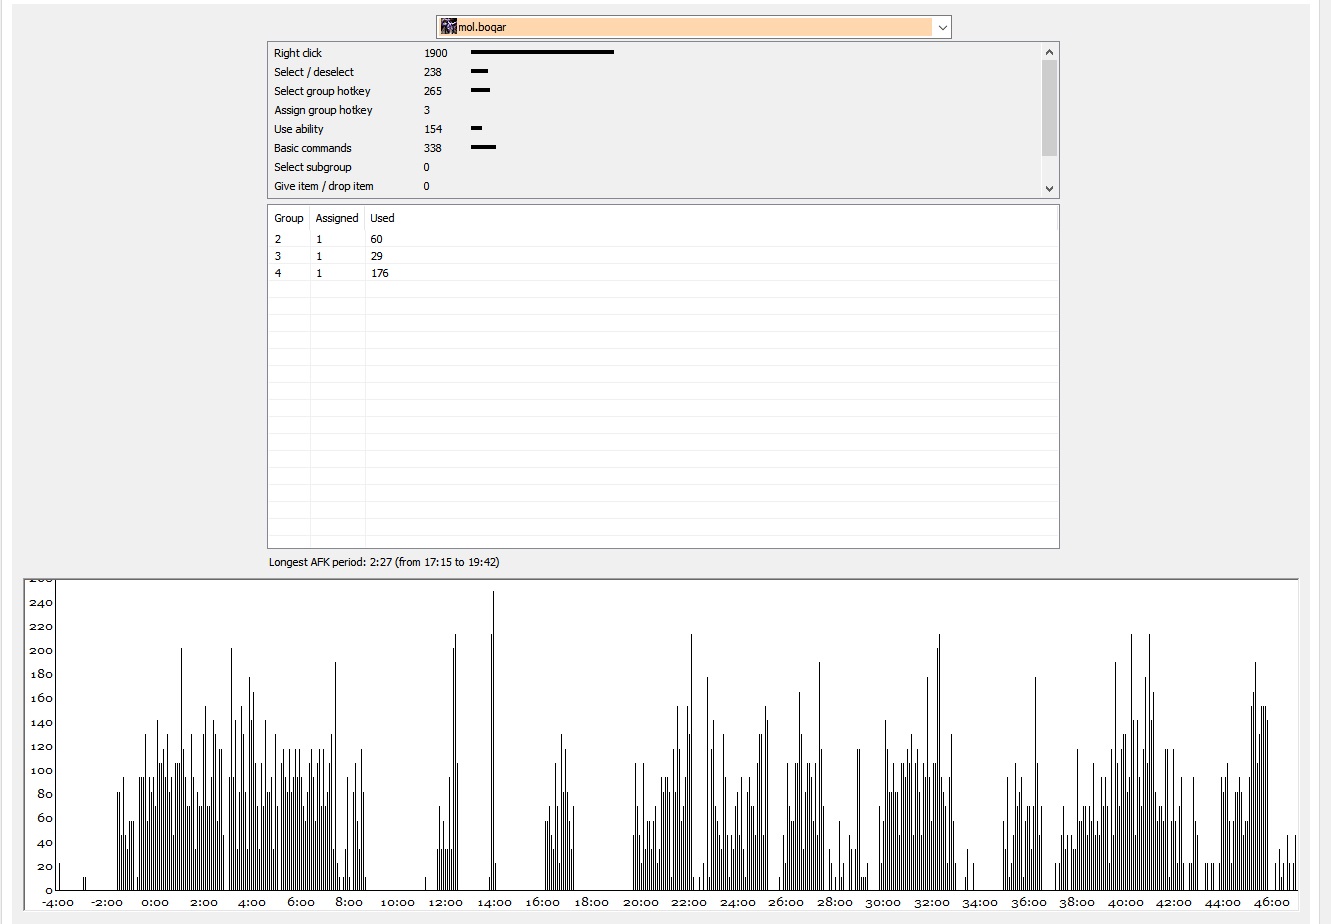Click the 46:00 time axis label
This screenshot has height=924, width=1331.
tap(1271, 903)
